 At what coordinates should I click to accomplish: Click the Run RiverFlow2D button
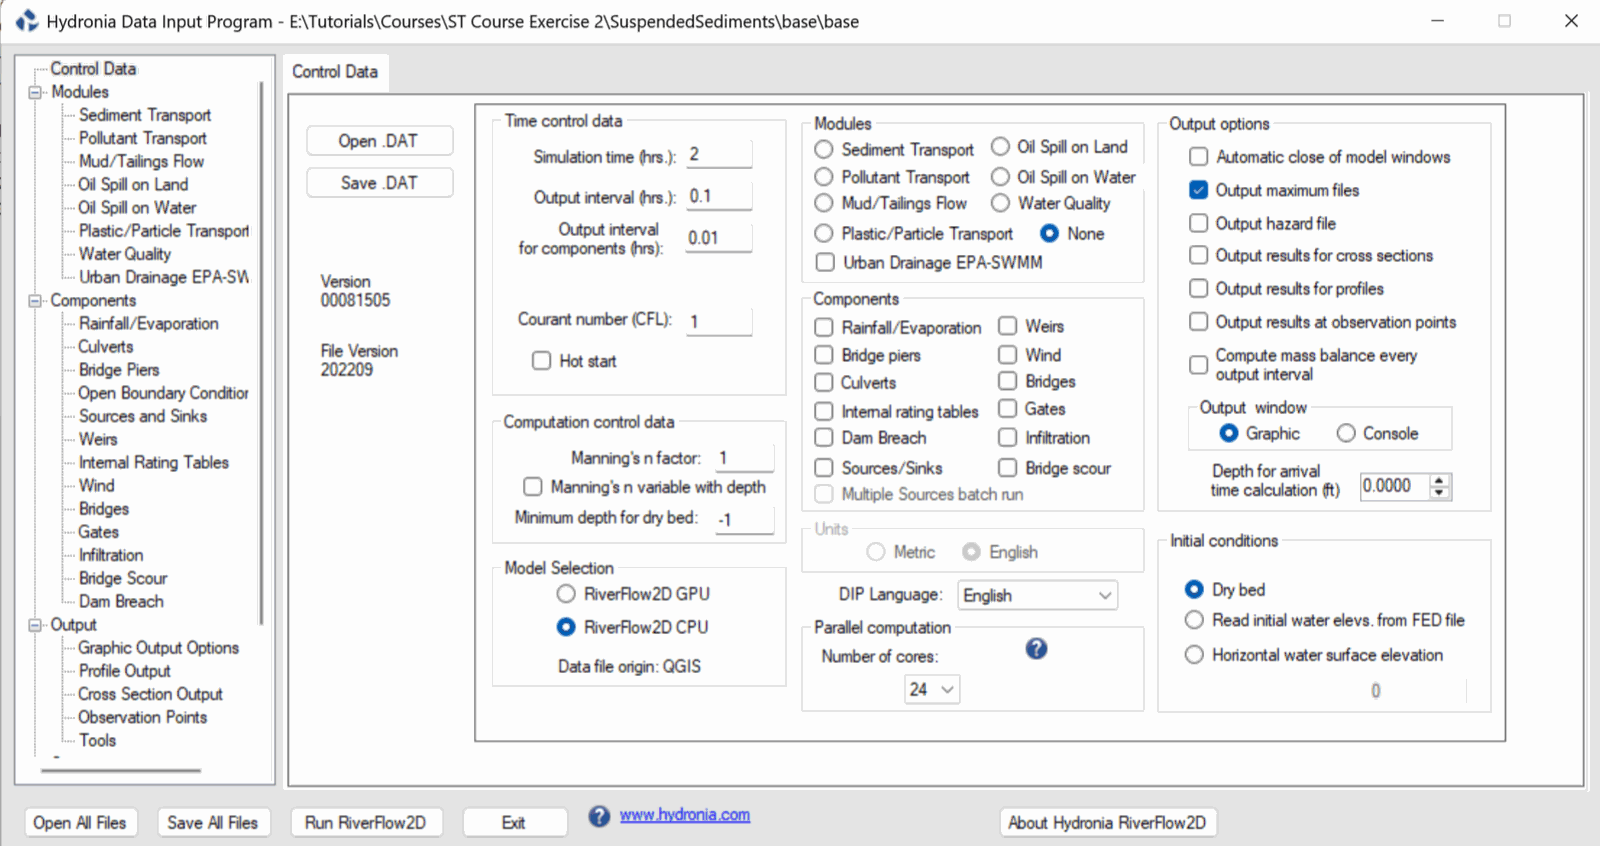tap(365, 822)
